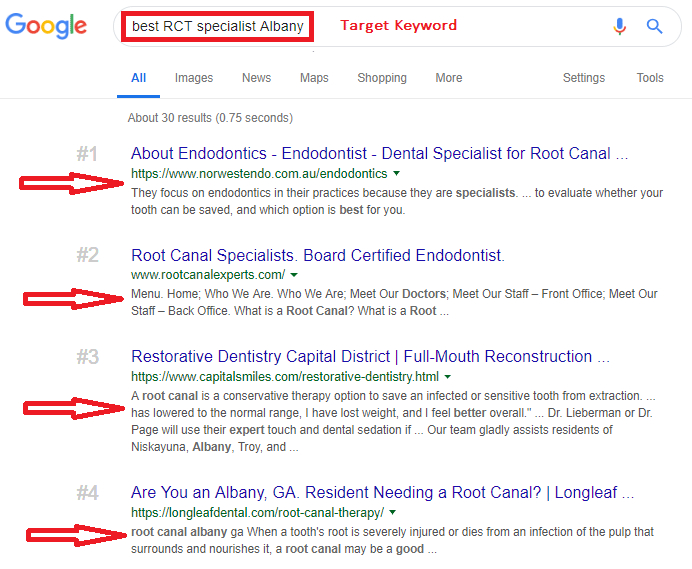The image size is (692, 569).
Task: Switch to the News tab
Action: click(x=256, y=78)
